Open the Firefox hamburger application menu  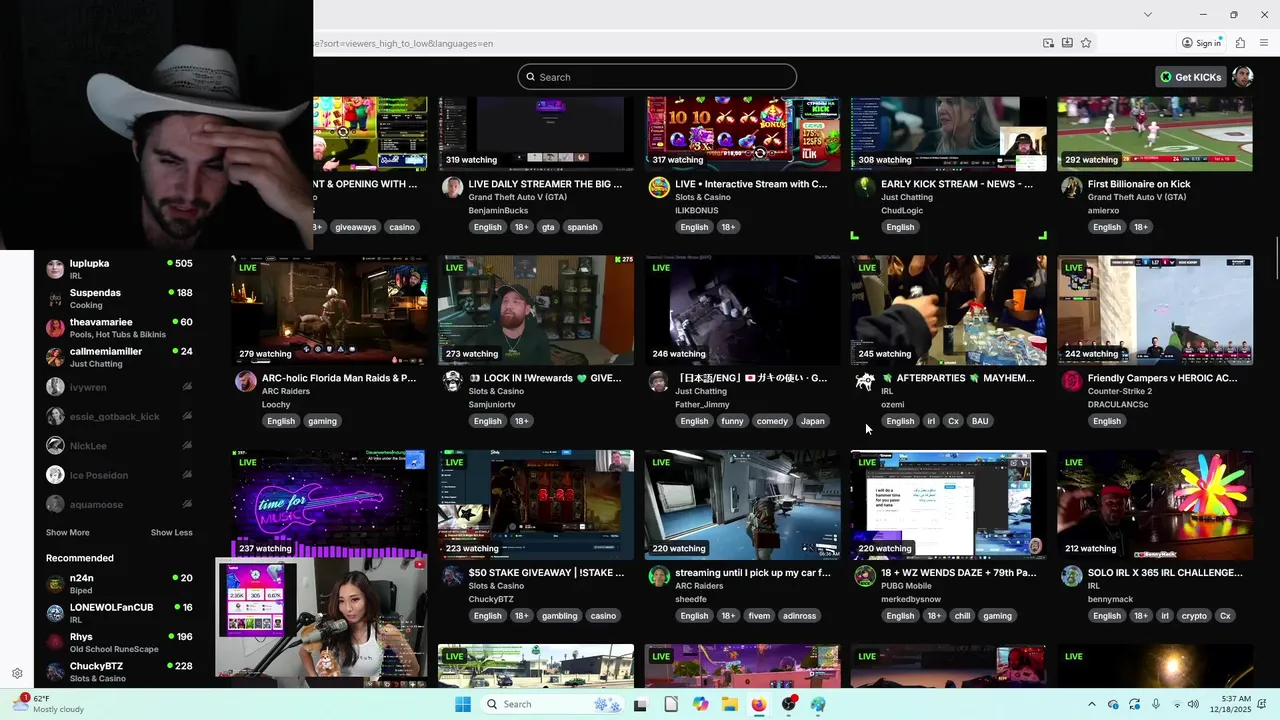coord(1264,43)
